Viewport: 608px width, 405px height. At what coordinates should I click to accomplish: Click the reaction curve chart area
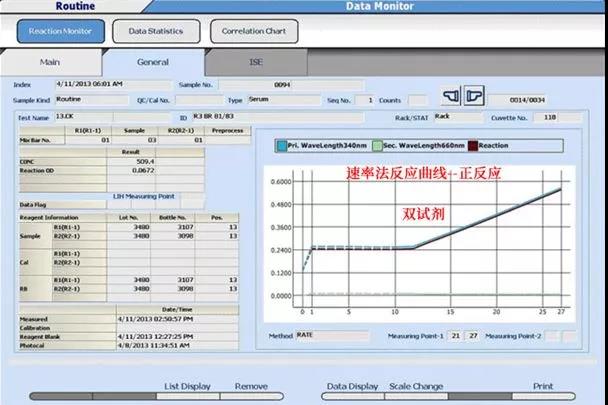coord(420,244)
